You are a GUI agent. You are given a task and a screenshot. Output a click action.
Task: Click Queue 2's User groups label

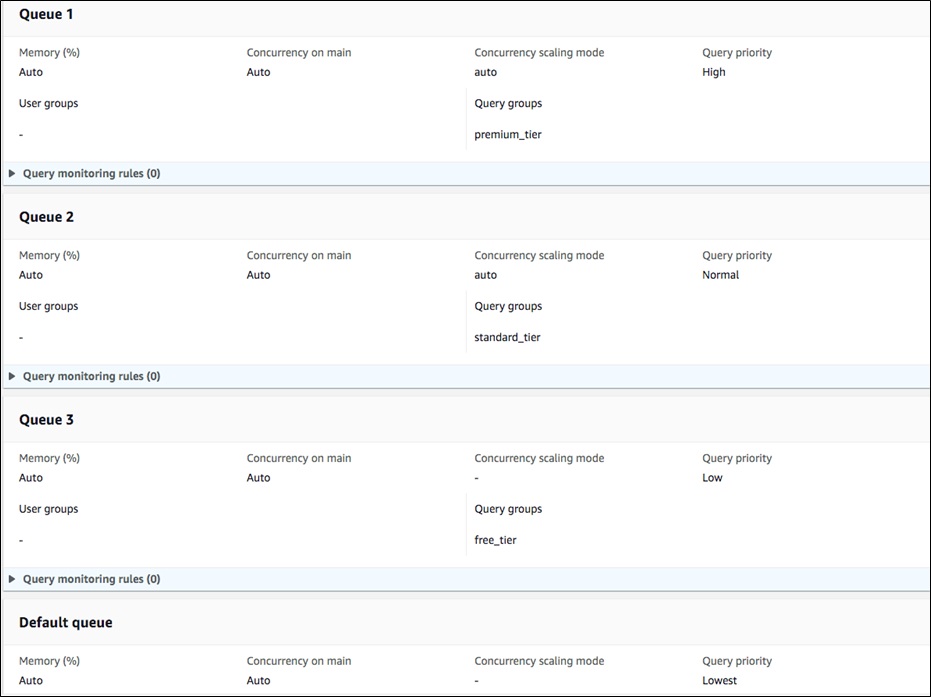point(49,306)
